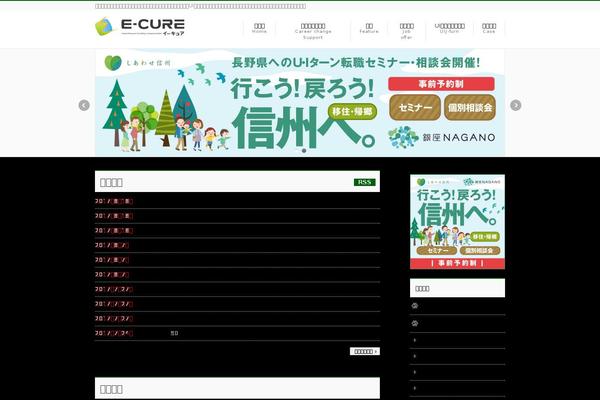Viewport: 600px width, 400px height.
Task: Click the E-CURE logo
Action: [140, 27]
